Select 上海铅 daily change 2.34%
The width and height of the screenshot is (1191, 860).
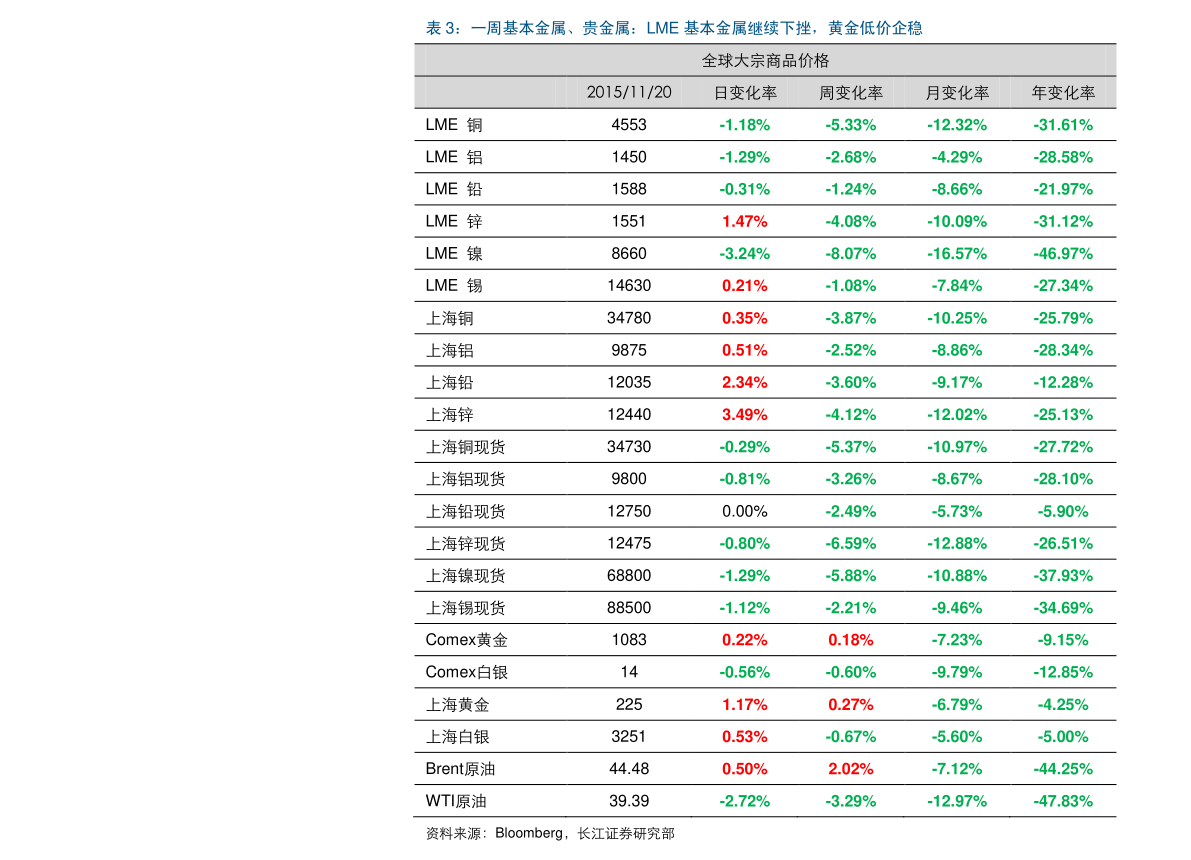click(x=744, y=383)
